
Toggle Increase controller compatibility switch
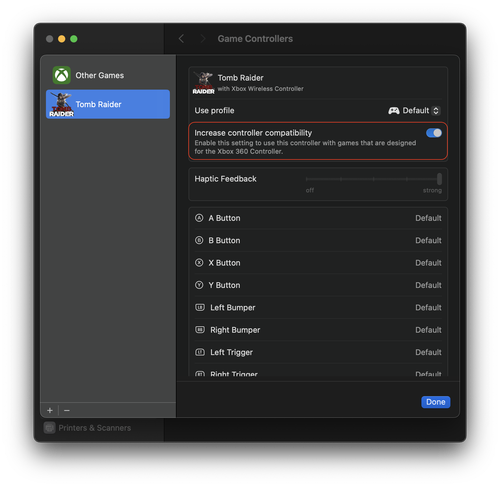[x=434, y=133]
